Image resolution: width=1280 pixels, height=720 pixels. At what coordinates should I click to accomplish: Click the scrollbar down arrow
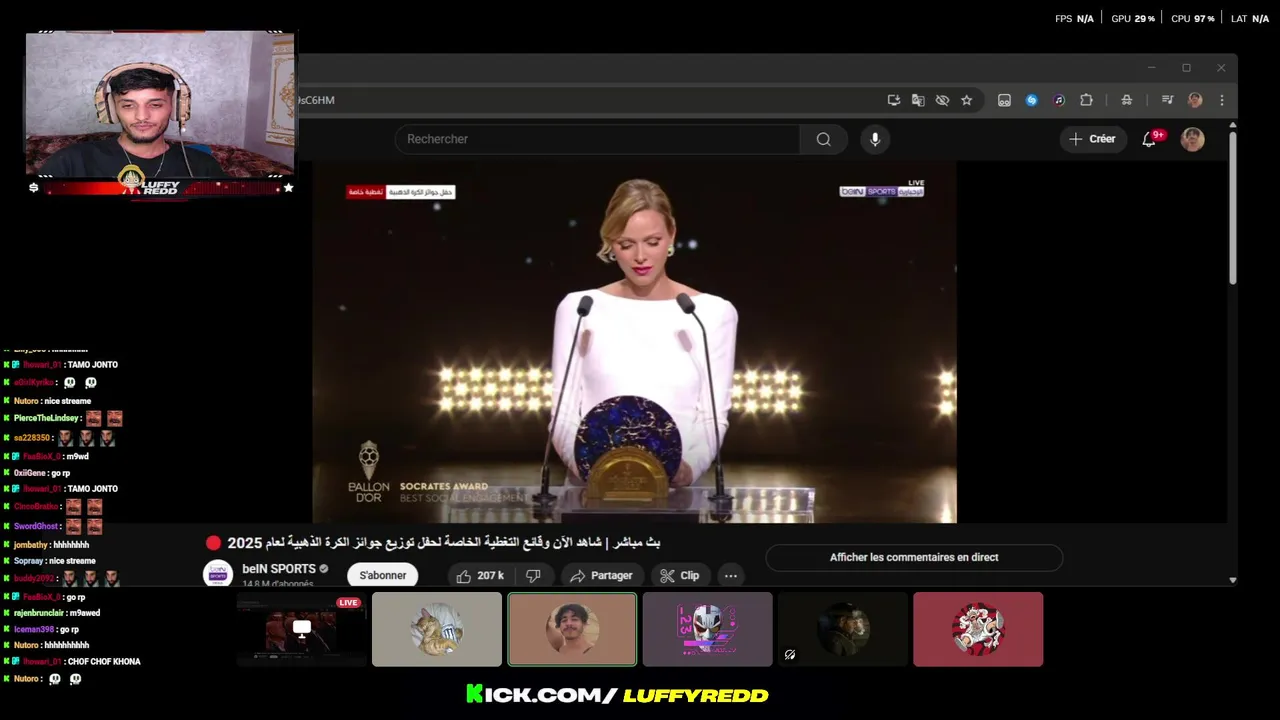(1232, 580)
